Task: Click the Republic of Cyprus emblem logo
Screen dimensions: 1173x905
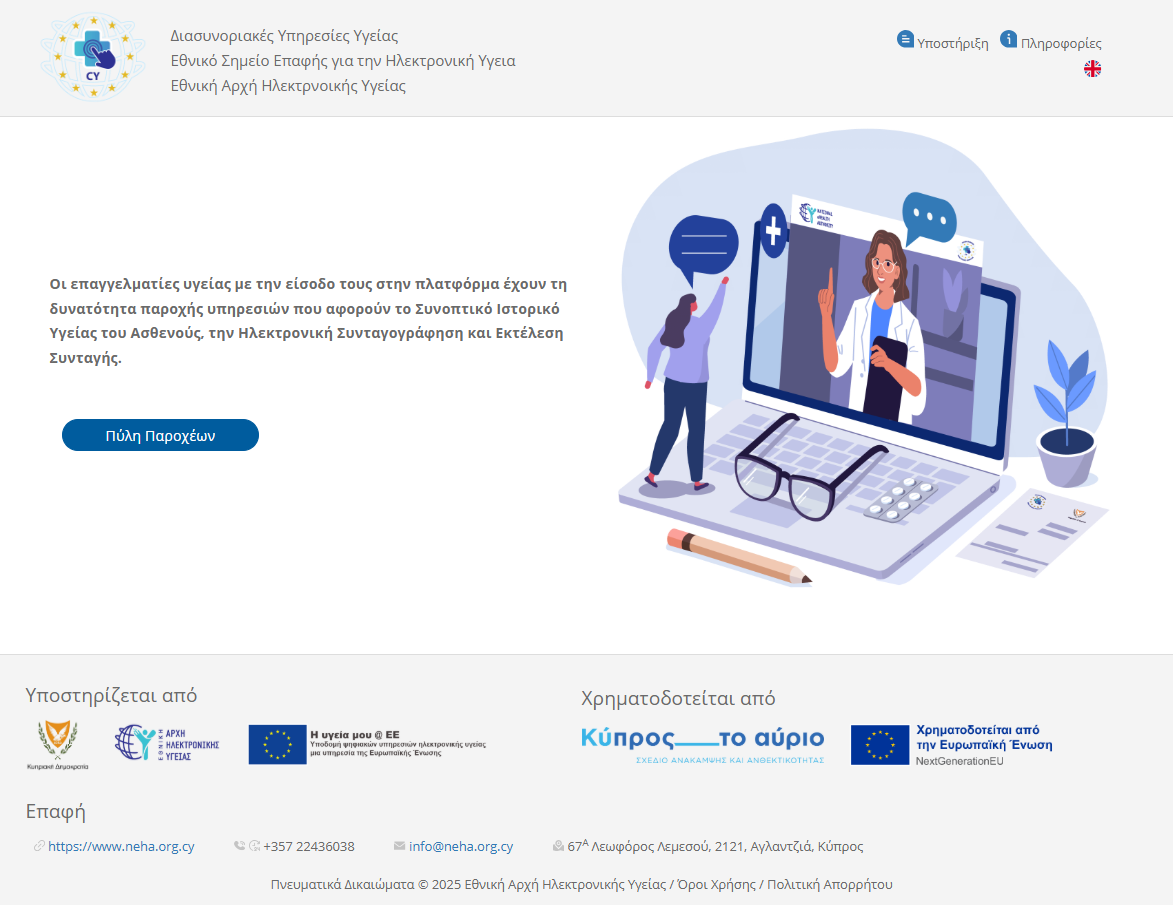Action: pos(57,745)
